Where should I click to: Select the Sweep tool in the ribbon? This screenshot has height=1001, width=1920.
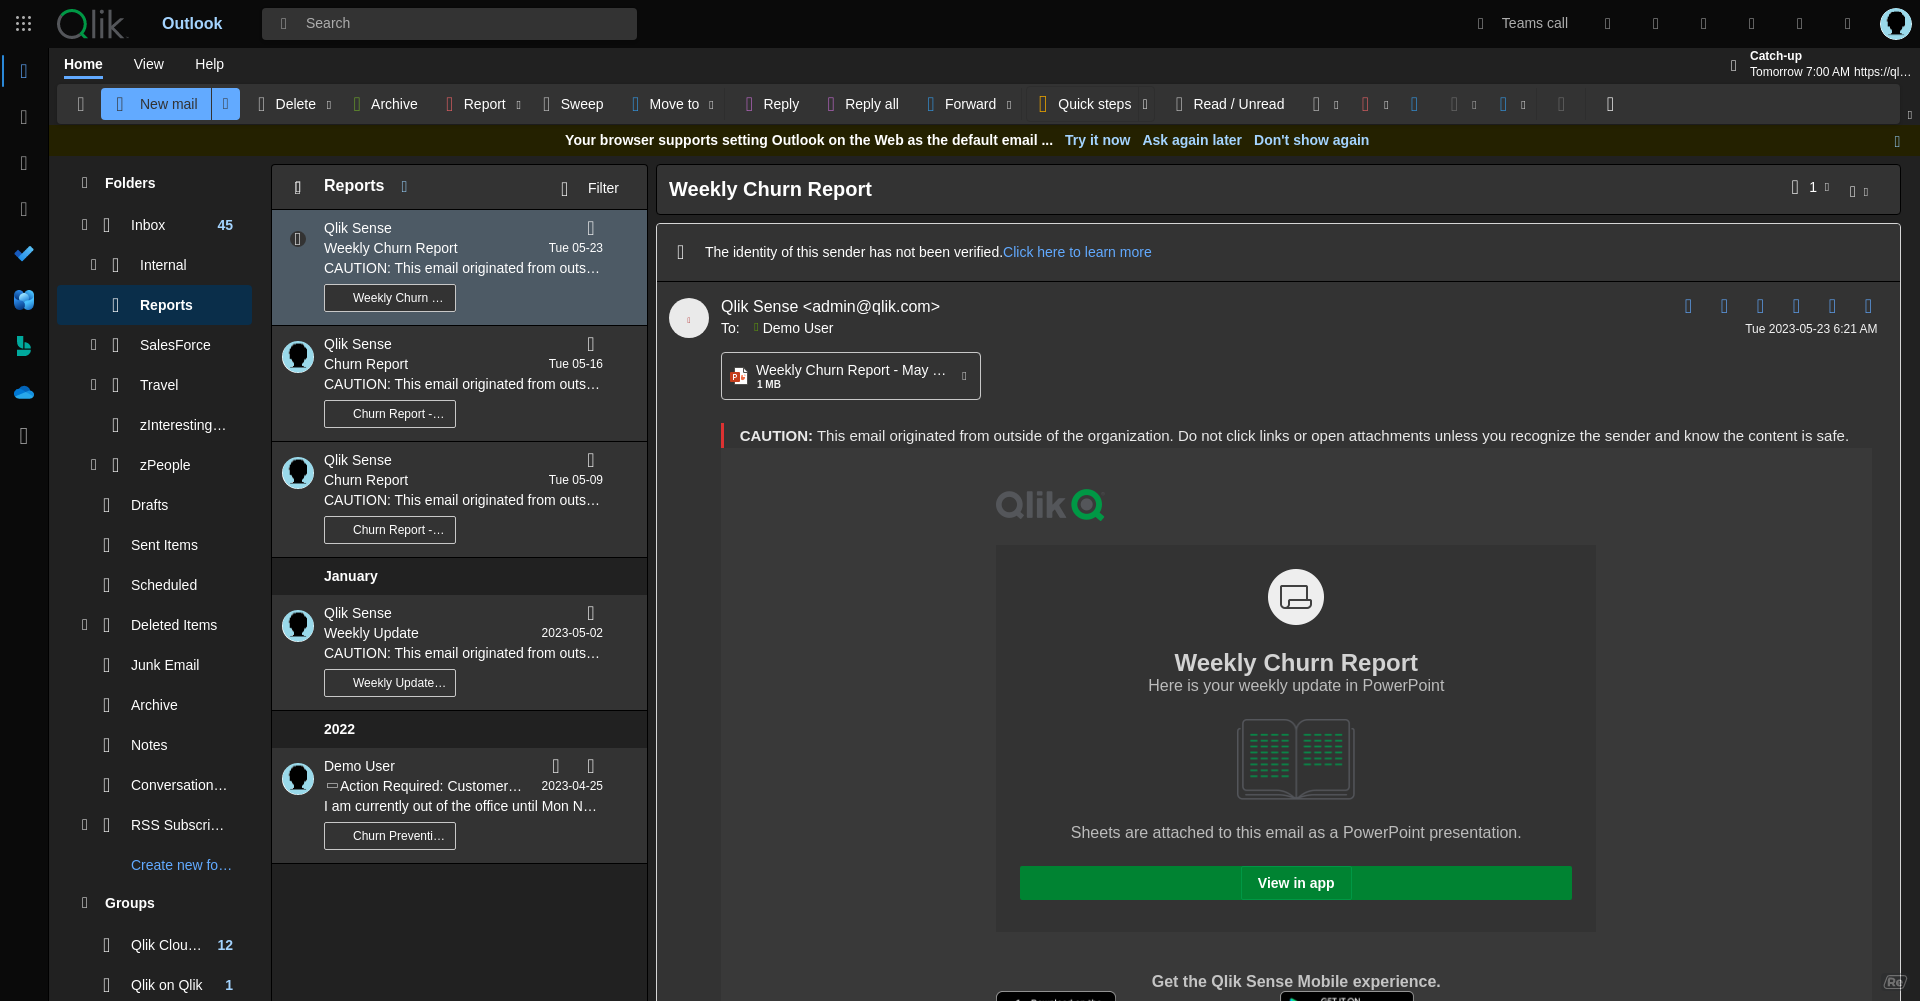[x=573, y=104]
